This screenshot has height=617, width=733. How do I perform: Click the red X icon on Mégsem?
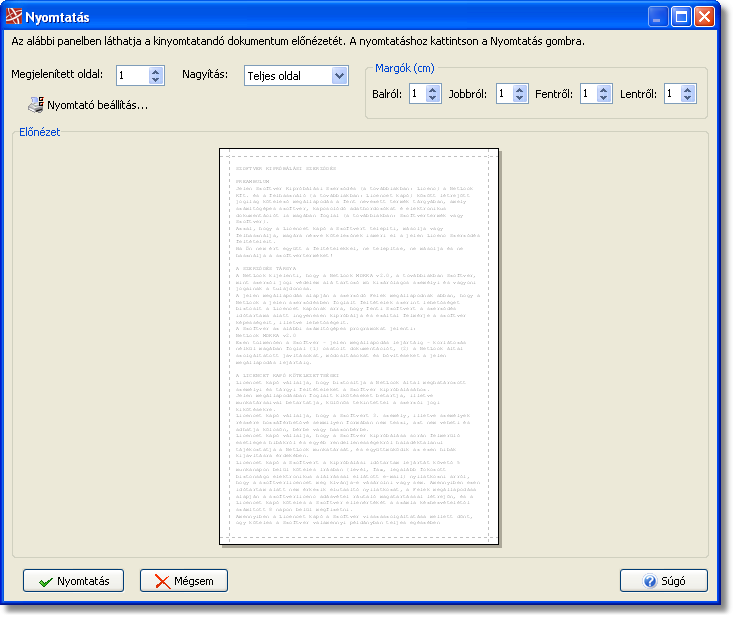click(162, 581)
